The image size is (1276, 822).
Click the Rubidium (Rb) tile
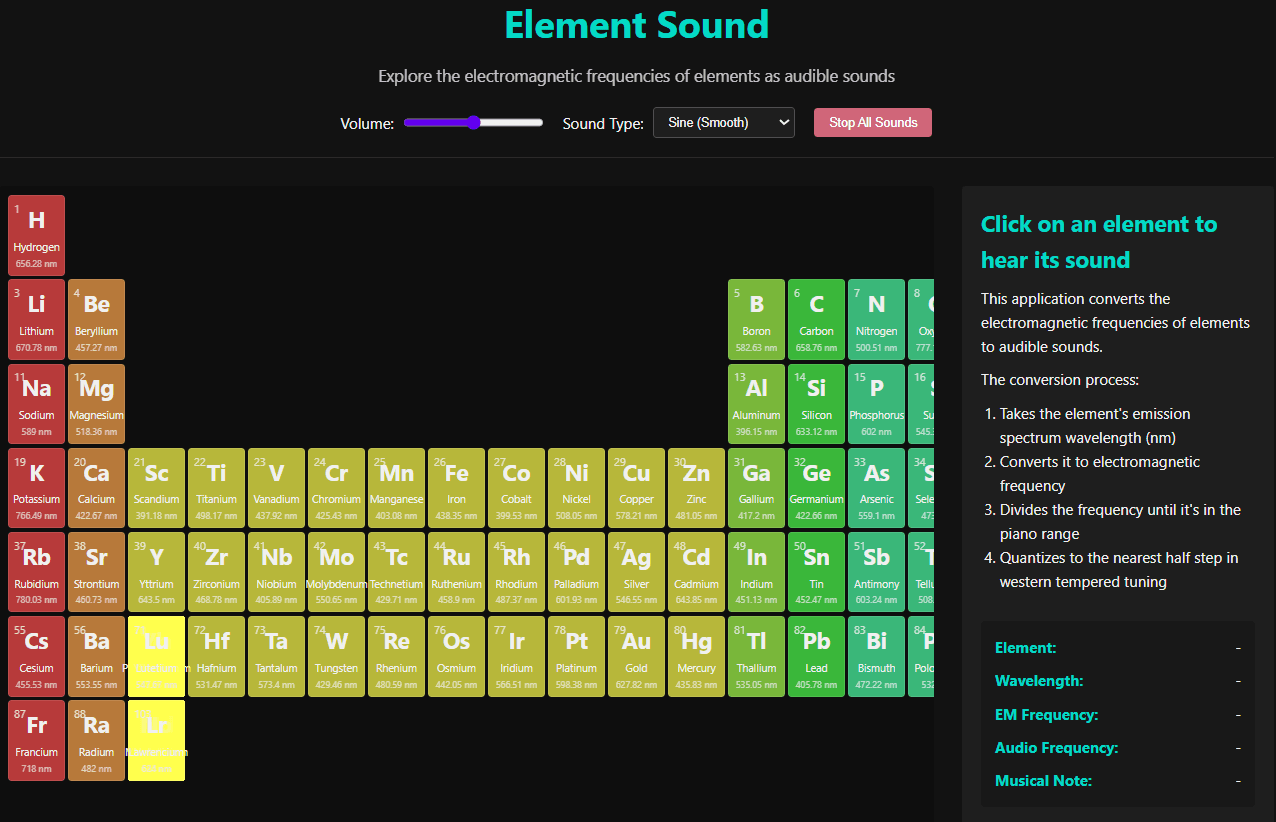pos(36,572)
